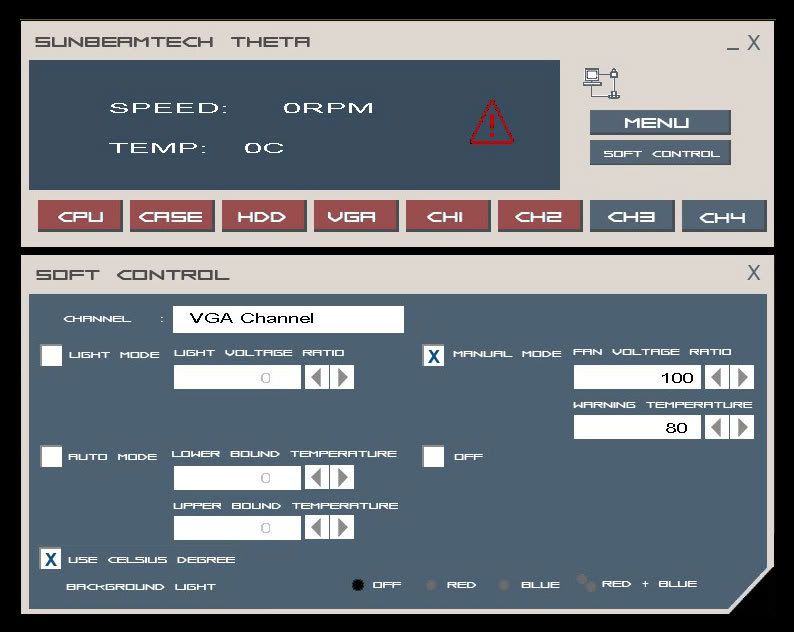This screenshot has height=632, width=794.
Task: Decrease the warning temperature value
Action: pos(717,427)
